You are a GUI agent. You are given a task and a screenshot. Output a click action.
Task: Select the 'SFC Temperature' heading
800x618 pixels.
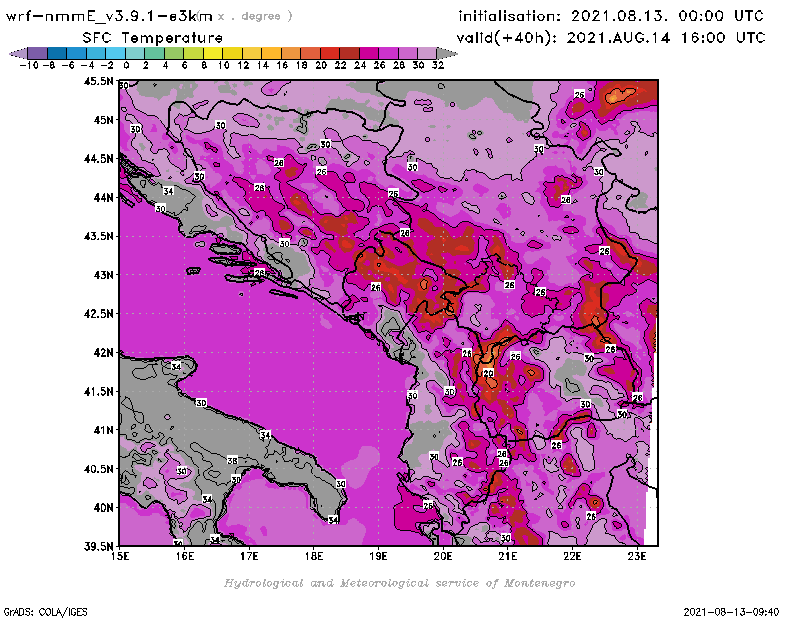pyautogui.click(x=153, y=38)
